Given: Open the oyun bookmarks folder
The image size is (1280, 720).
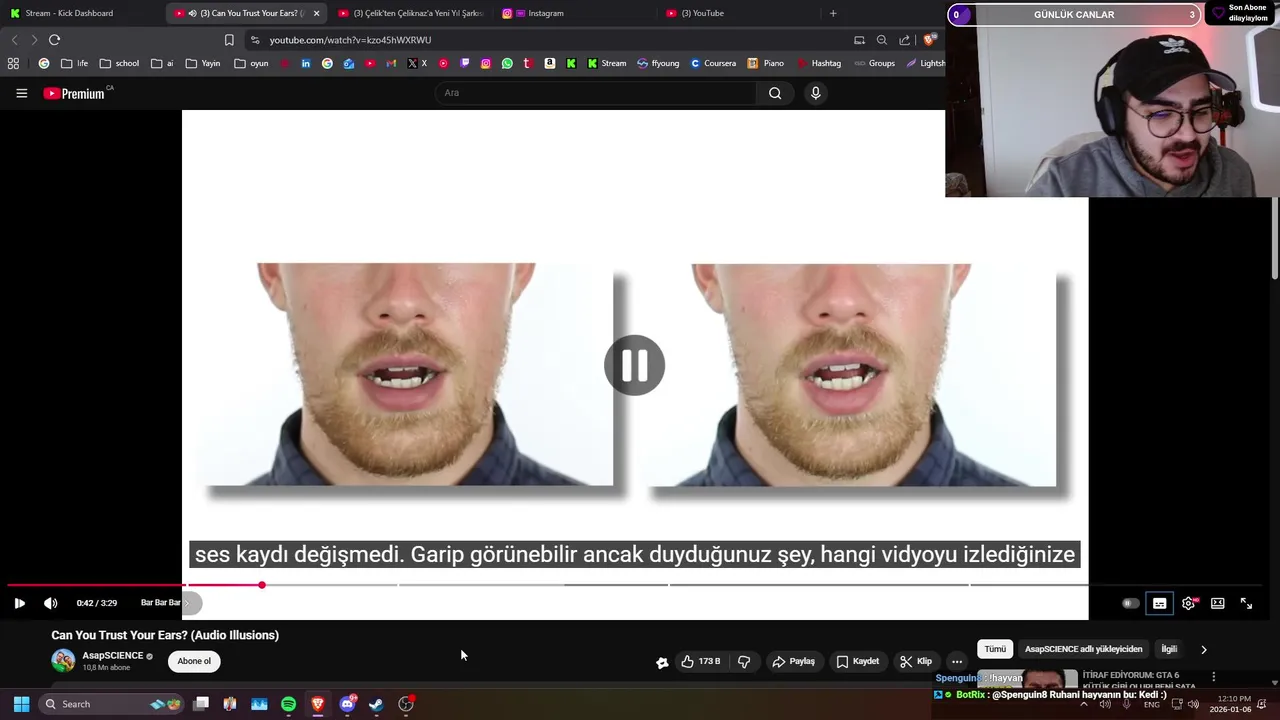Looking at the screenshot, I should pyautogui.click(x=251, y=63).
